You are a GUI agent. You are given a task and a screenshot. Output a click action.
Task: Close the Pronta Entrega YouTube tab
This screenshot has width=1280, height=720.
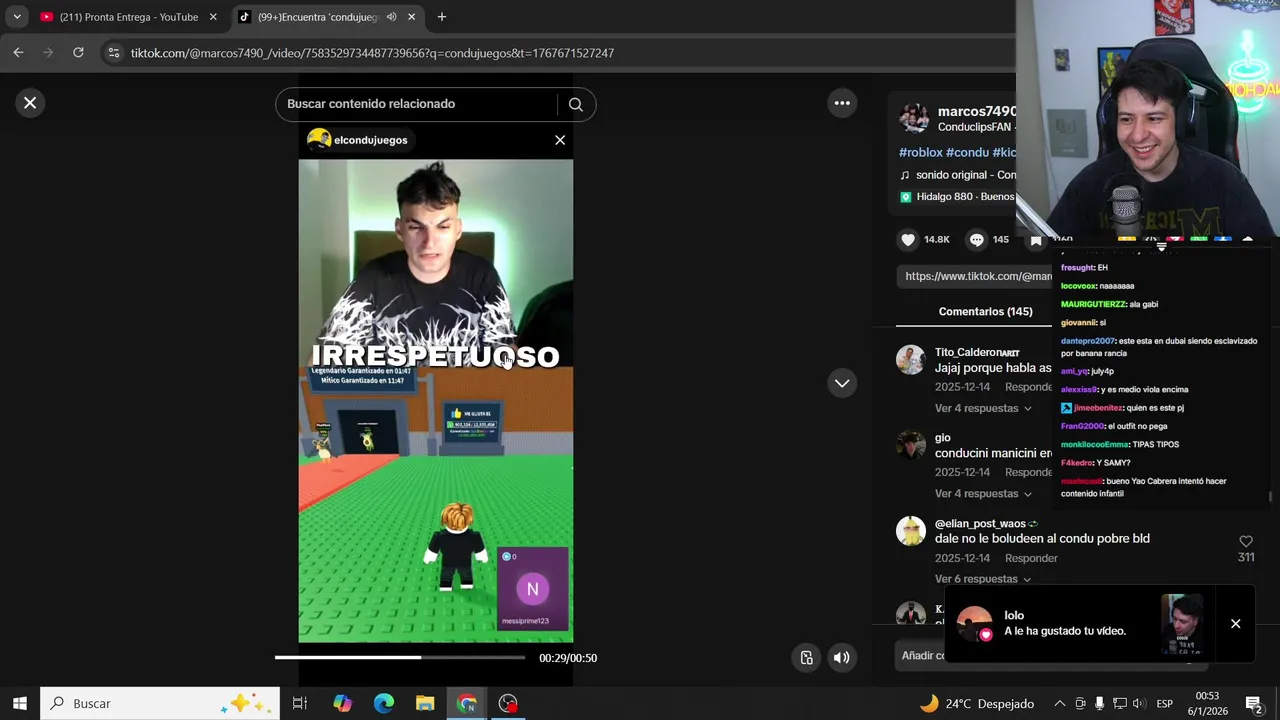213,17
